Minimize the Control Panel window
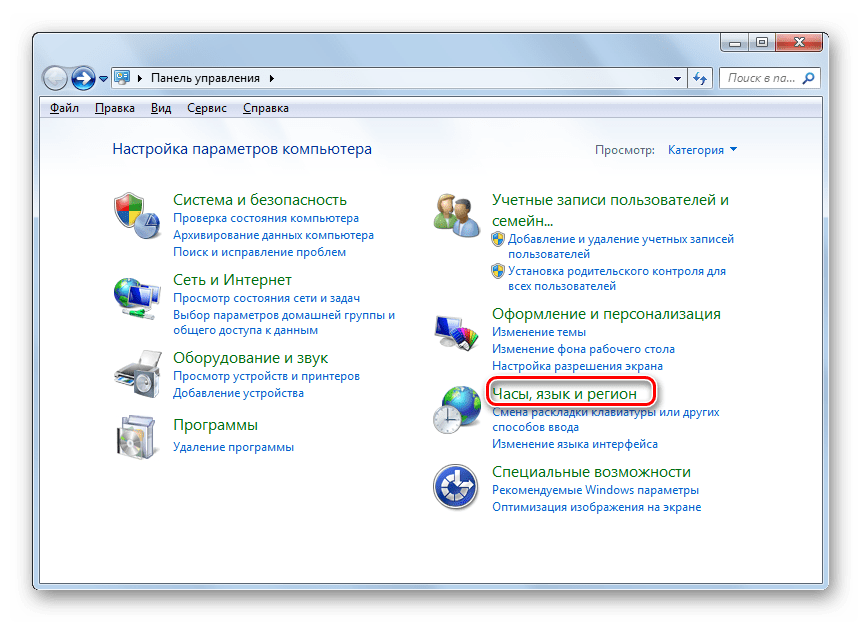The width and height of the screenshot is (862, 623). point(735,42)
